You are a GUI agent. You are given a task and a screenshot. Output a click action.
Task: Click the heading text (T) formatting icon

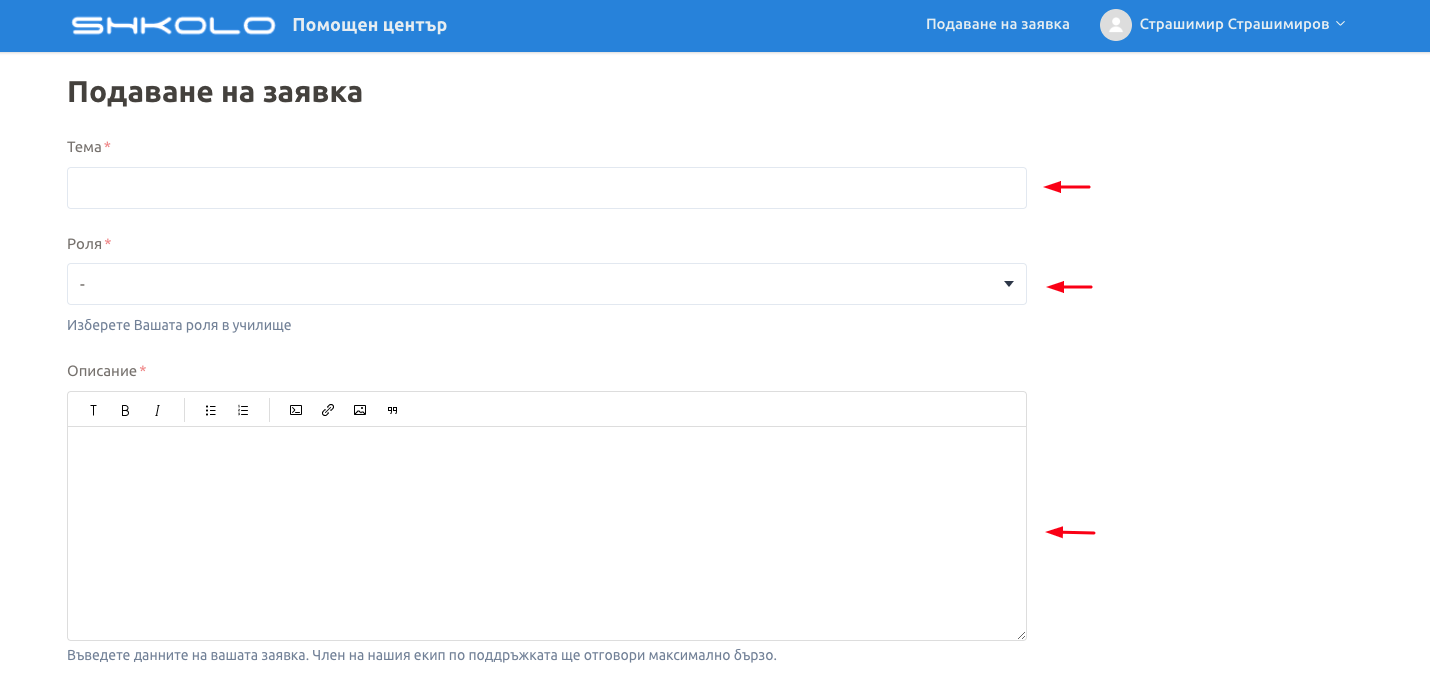click(93, 410)
